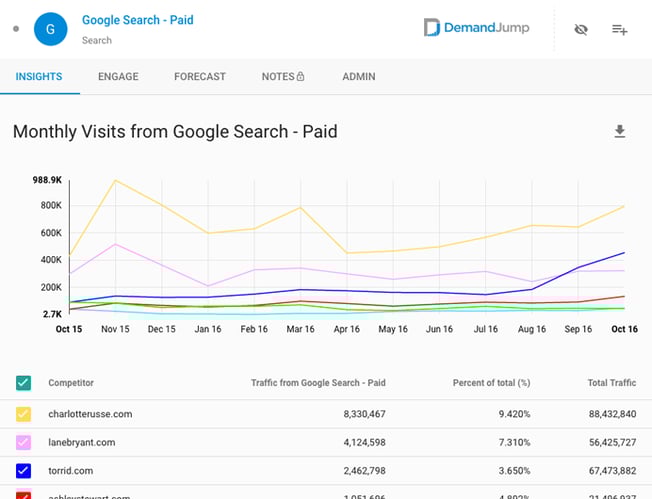Click the lock icon beside Notes
This screenshot has height=499, width=652.
coord(300,76)
